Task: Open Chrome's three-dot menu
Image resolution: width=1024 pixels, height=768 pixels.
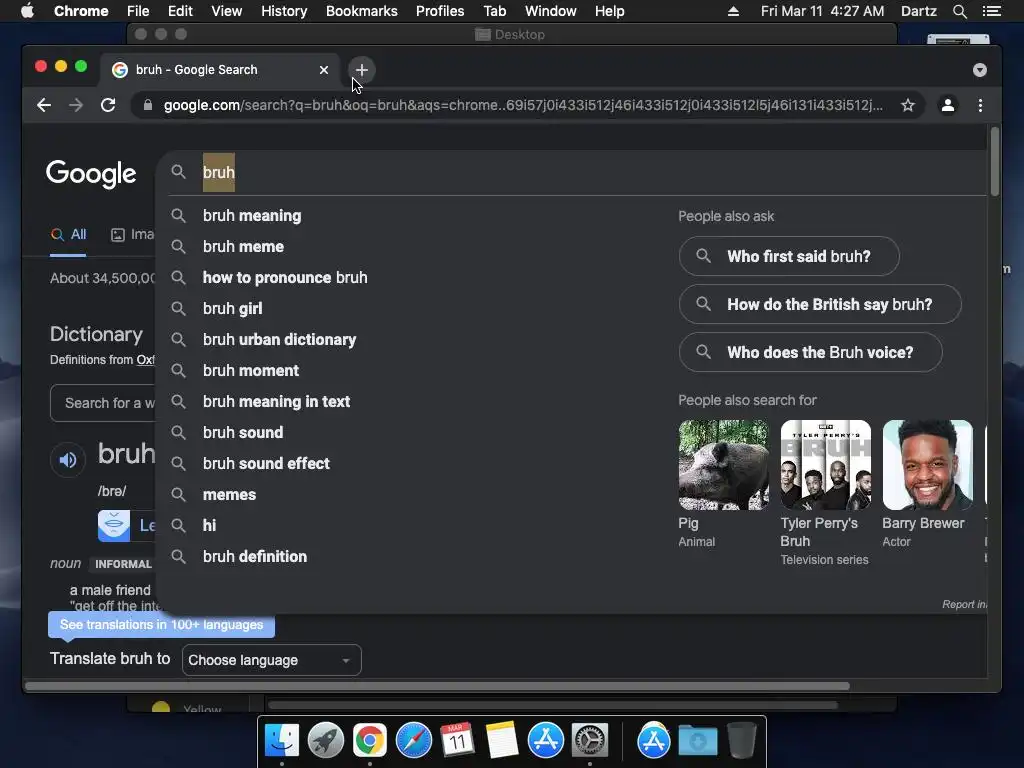Action: (980, 105)
